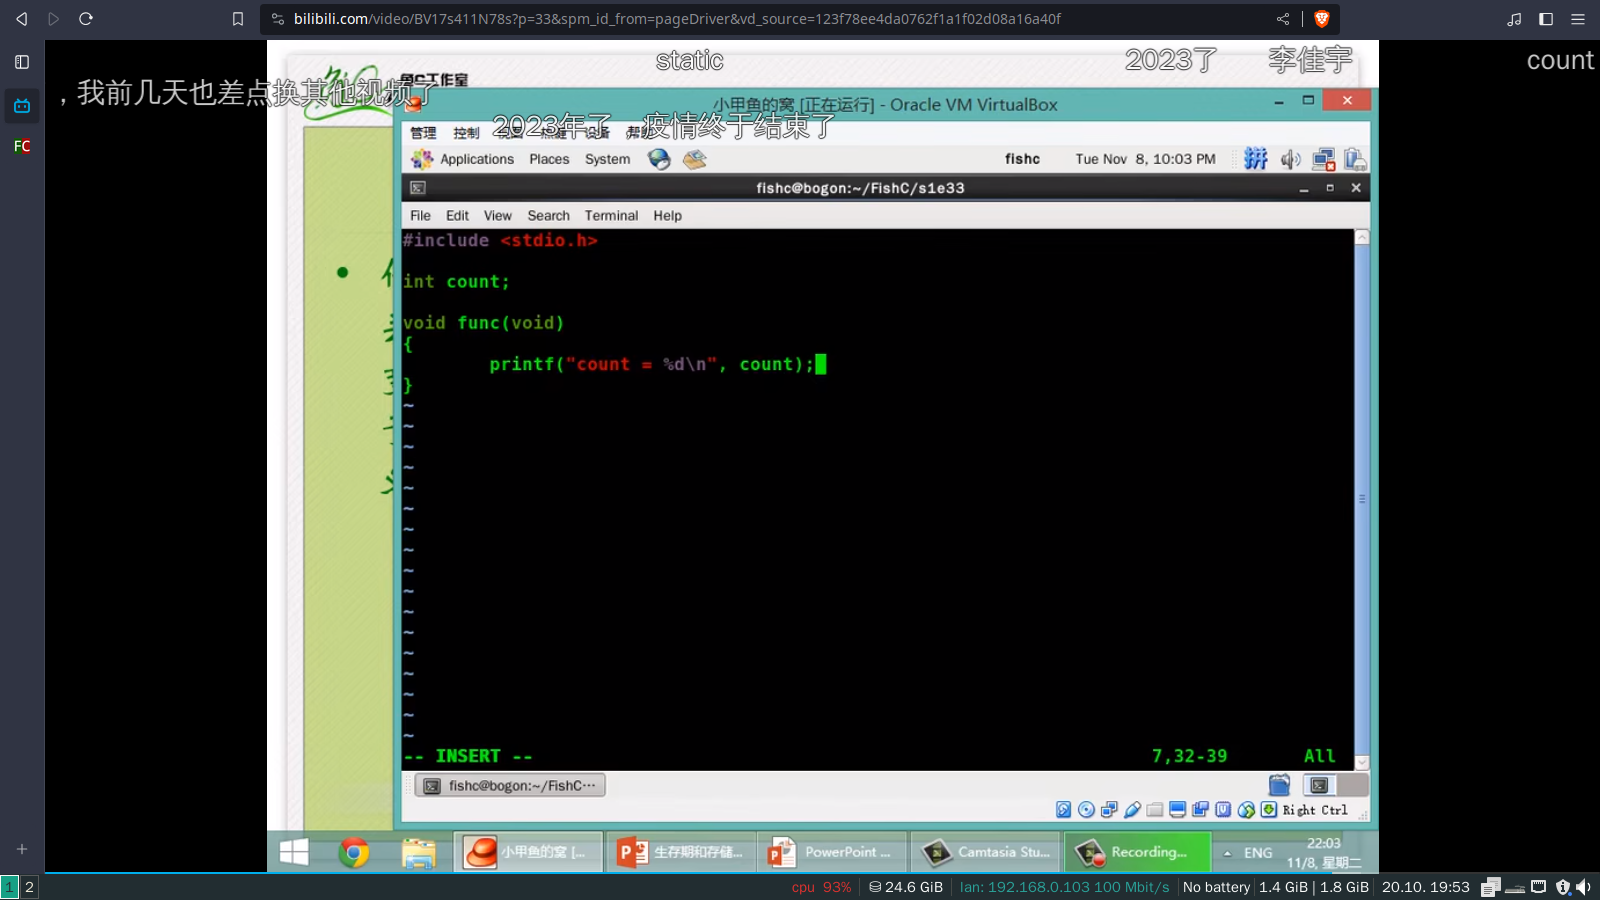Click the guest volume speaker icon
The height and width of the screenshot is (900, 1600).
[1291, 159]
